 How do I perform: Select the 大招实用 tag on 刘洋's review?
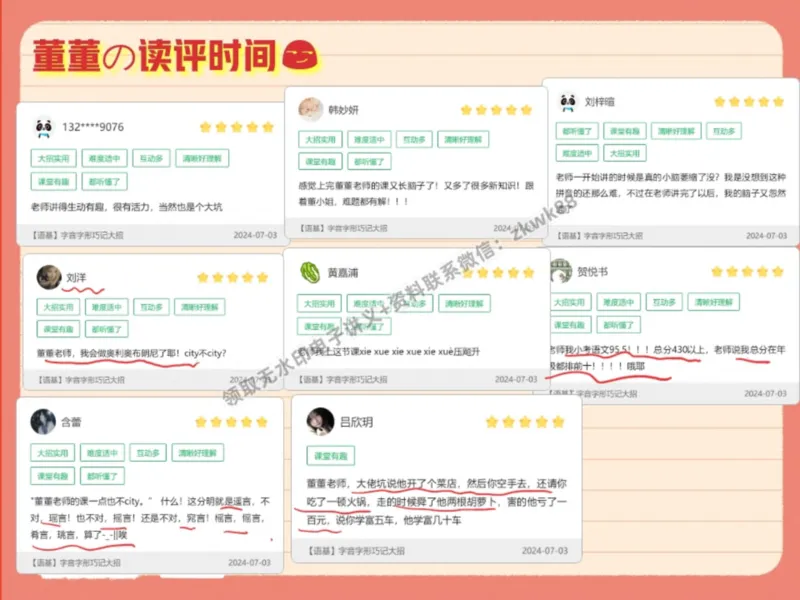58,307
